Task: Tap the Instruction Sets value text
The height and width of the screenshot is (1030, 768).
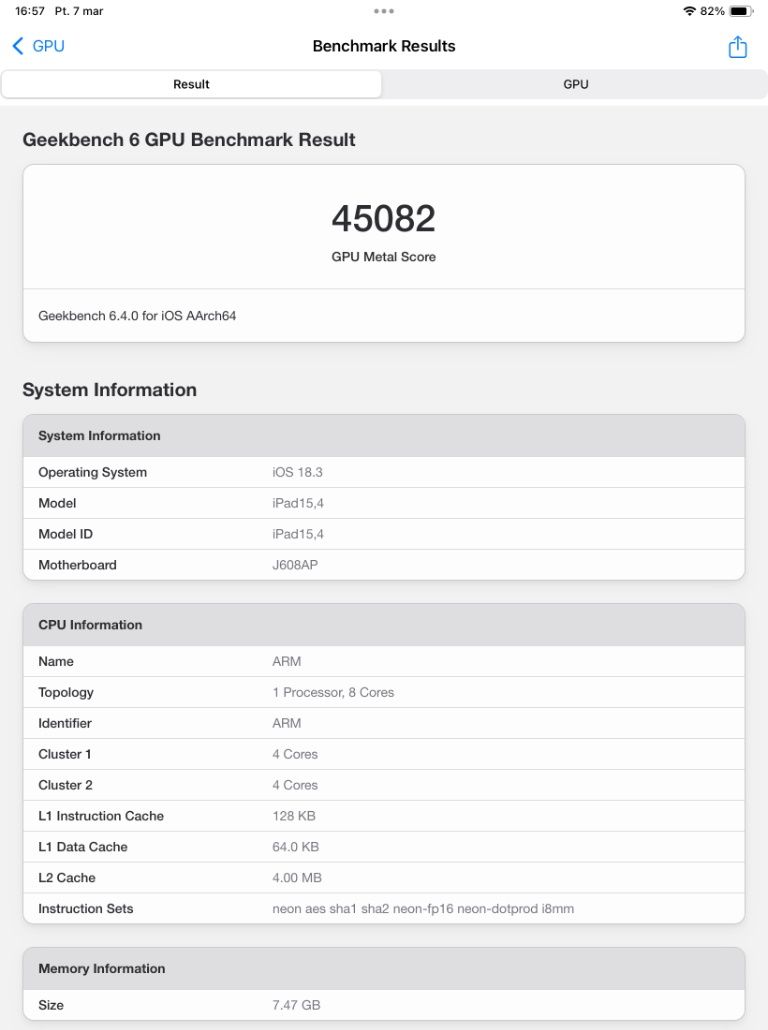Action: pos(423,908)
